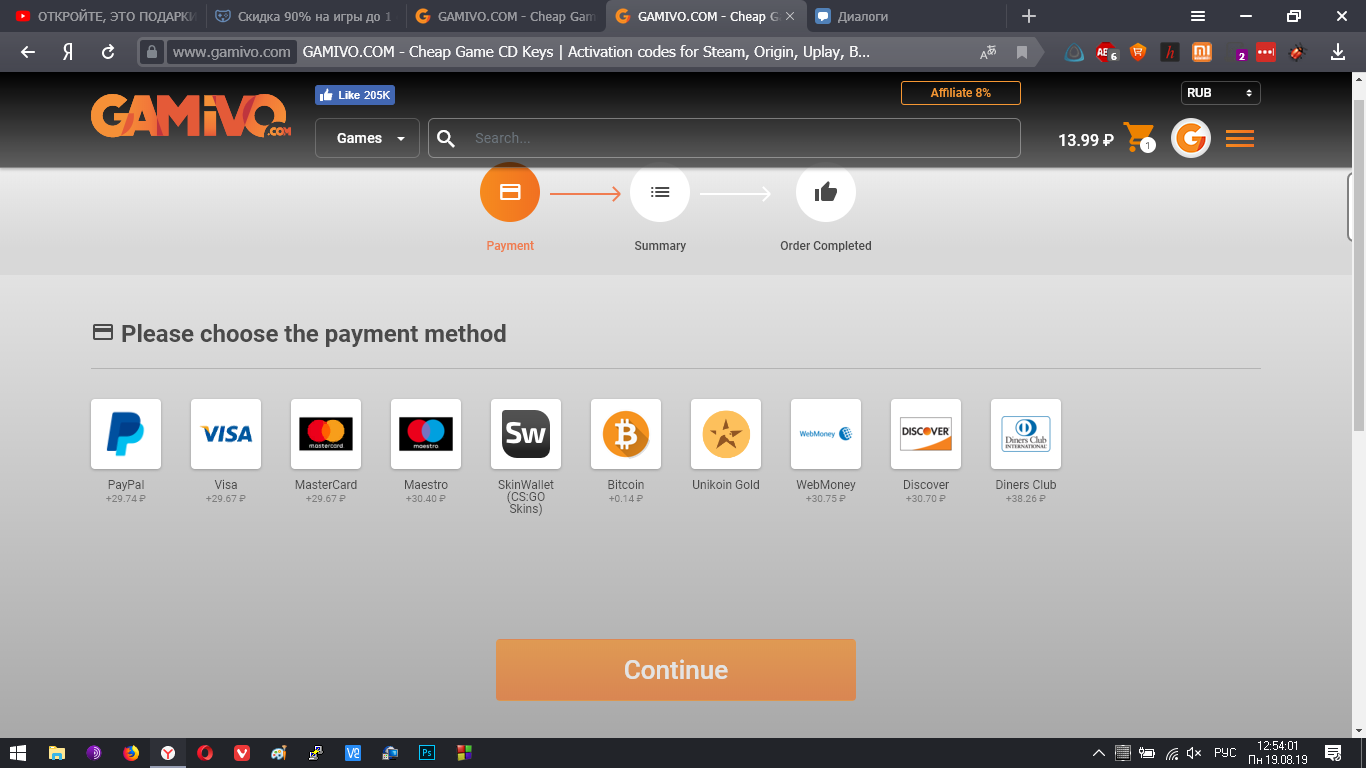Select Maestro card payment
1366x768 pixels.
point(426,434)
